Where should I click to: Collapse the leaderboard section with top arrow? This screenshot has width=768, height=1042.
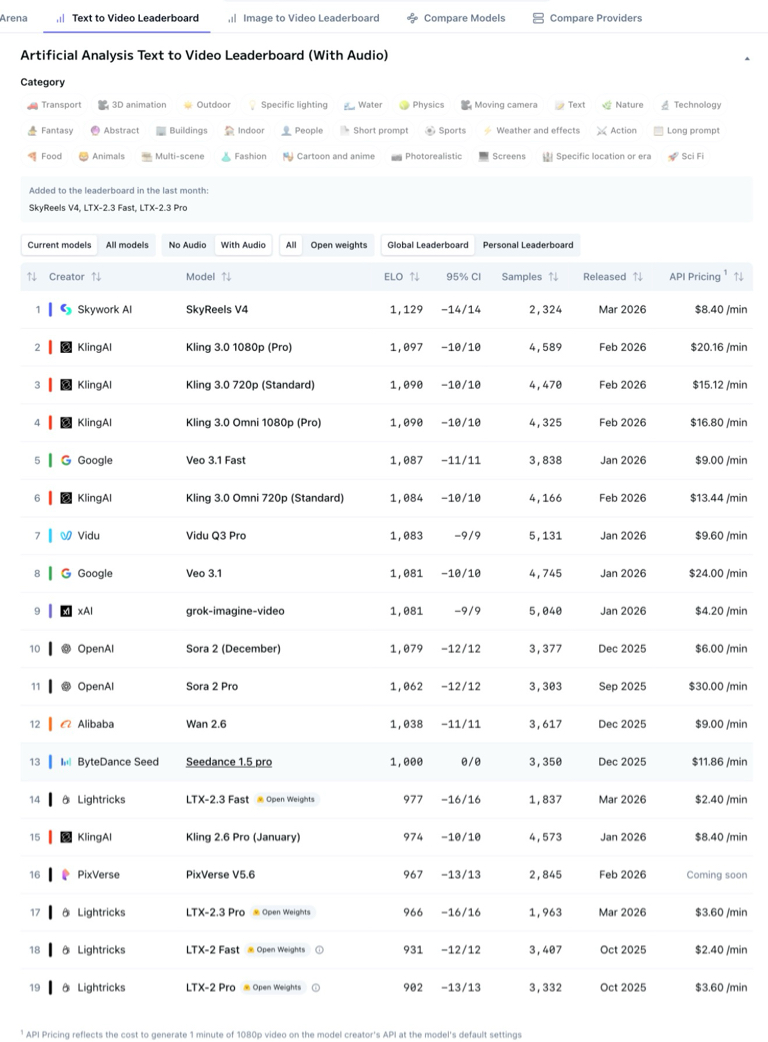746,59
